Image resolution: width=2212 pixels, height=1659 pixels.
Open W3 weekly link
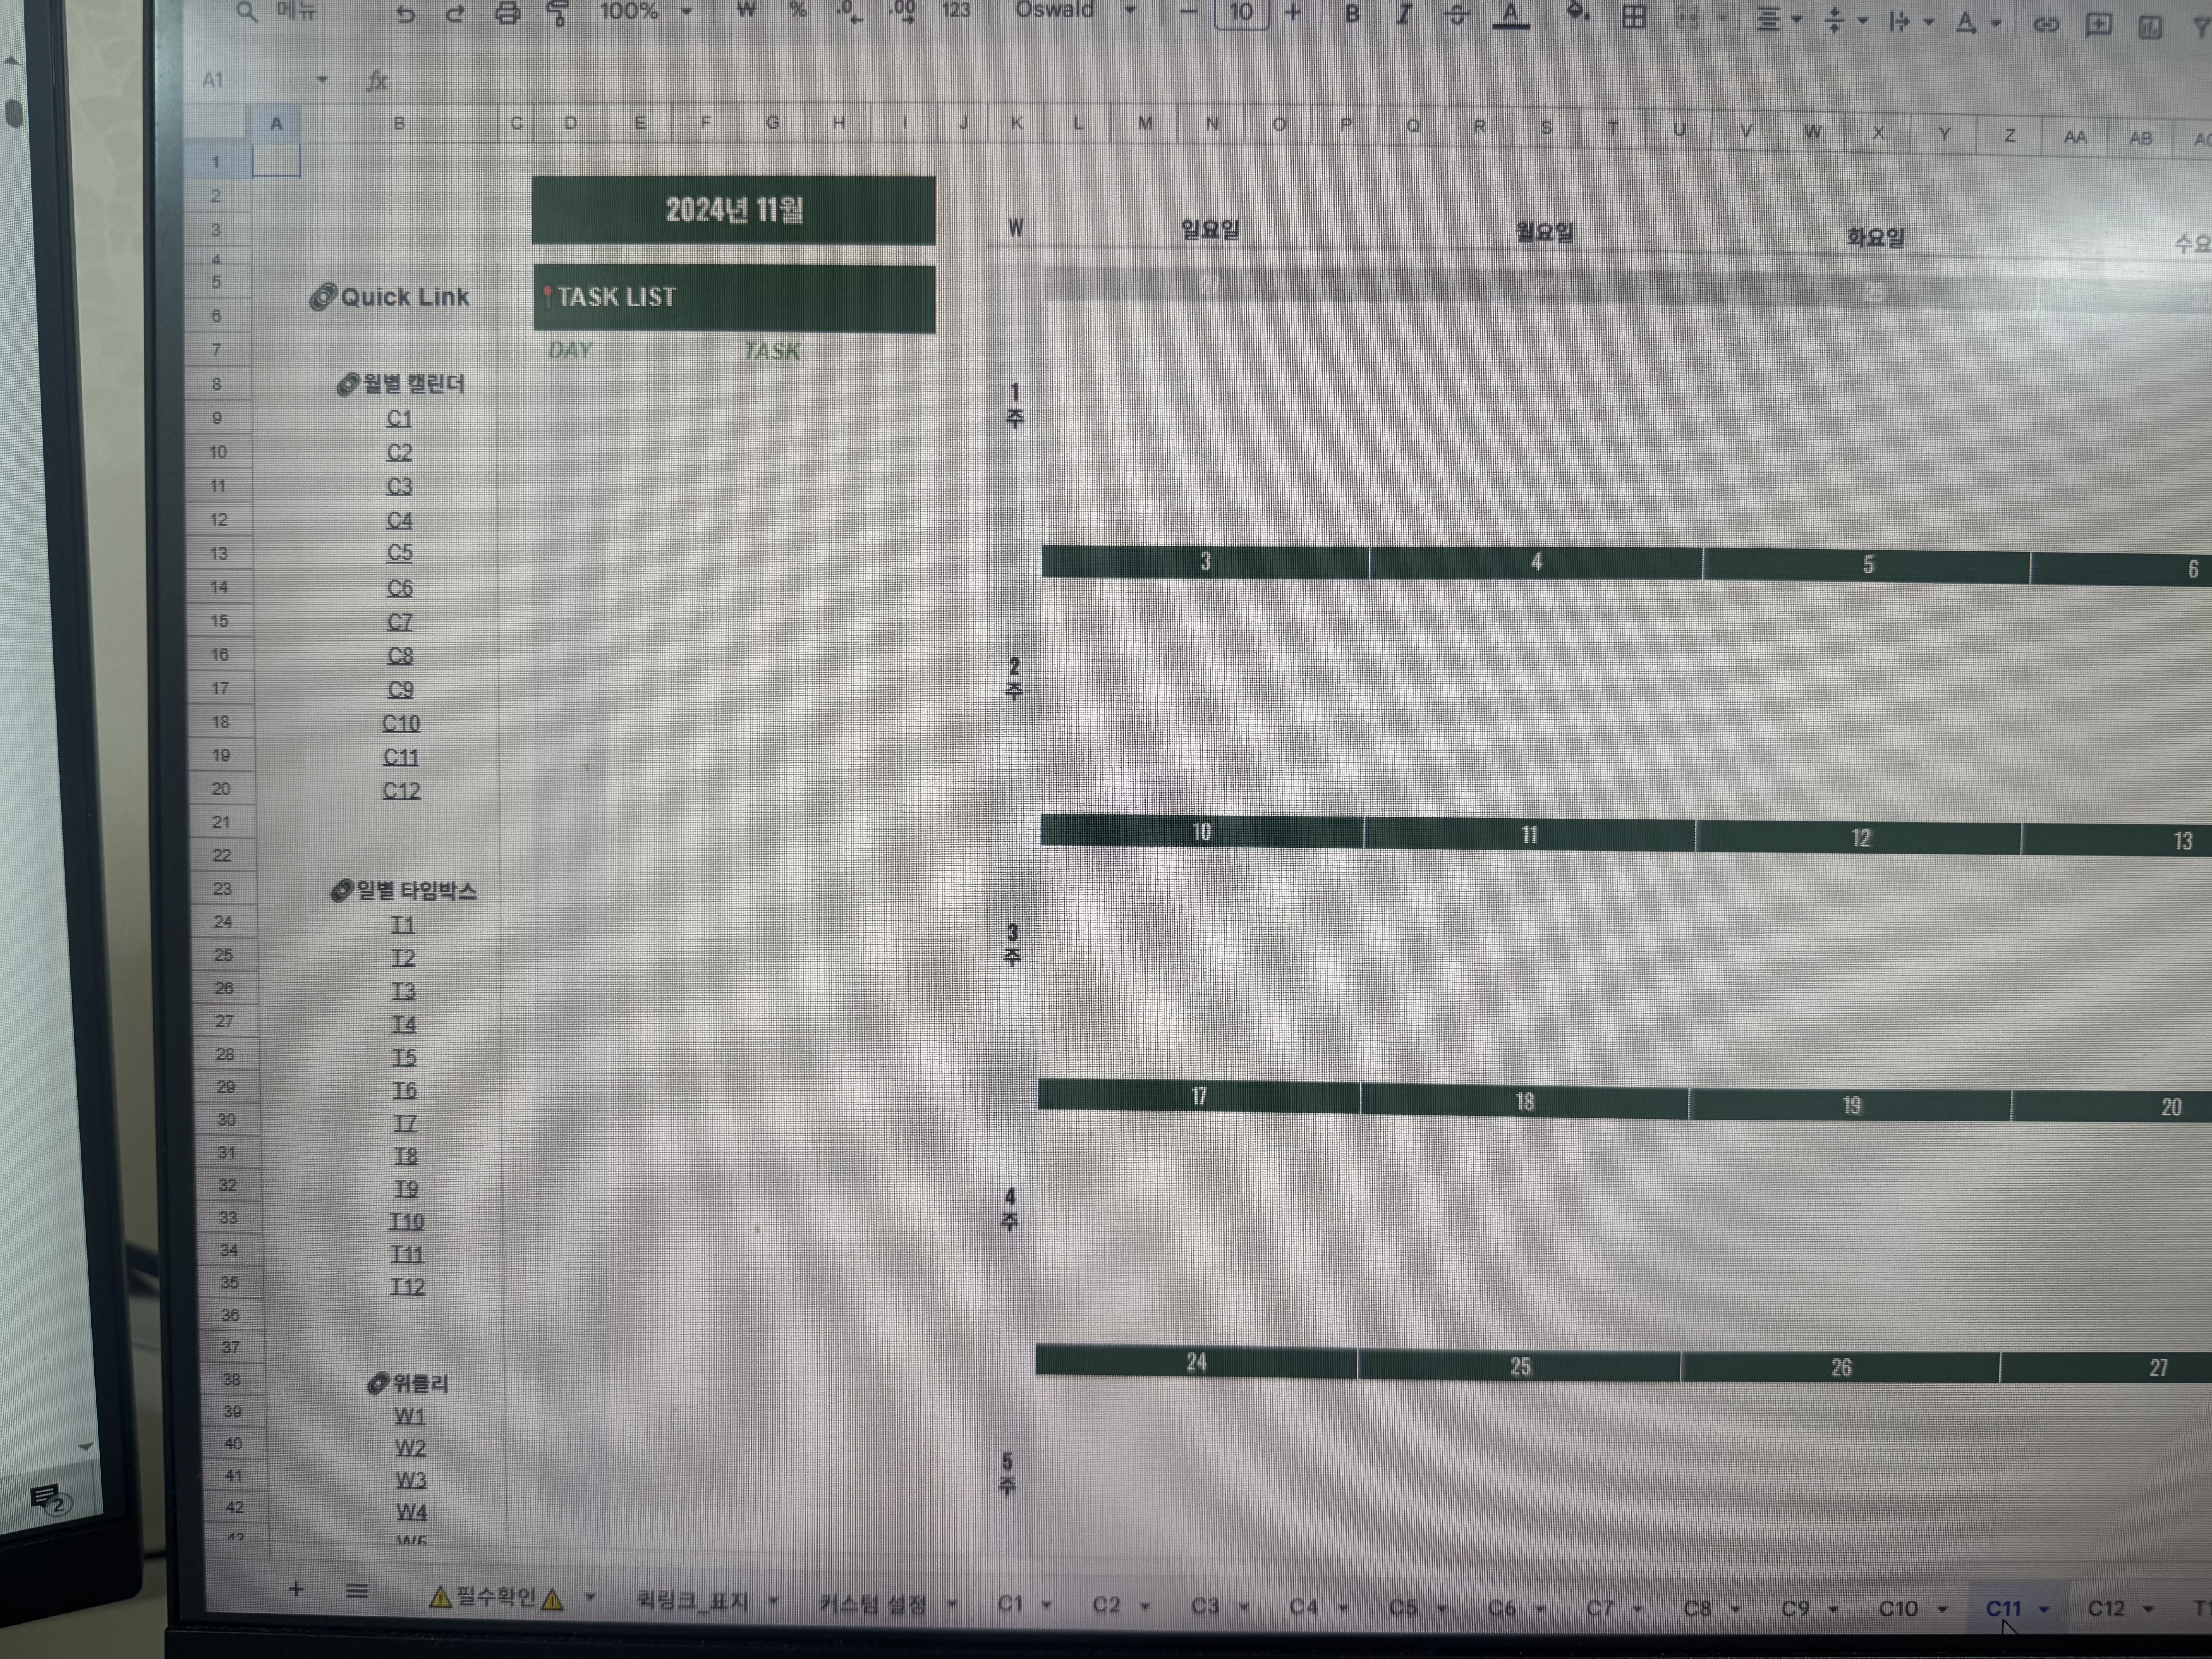click(411, 1480)
